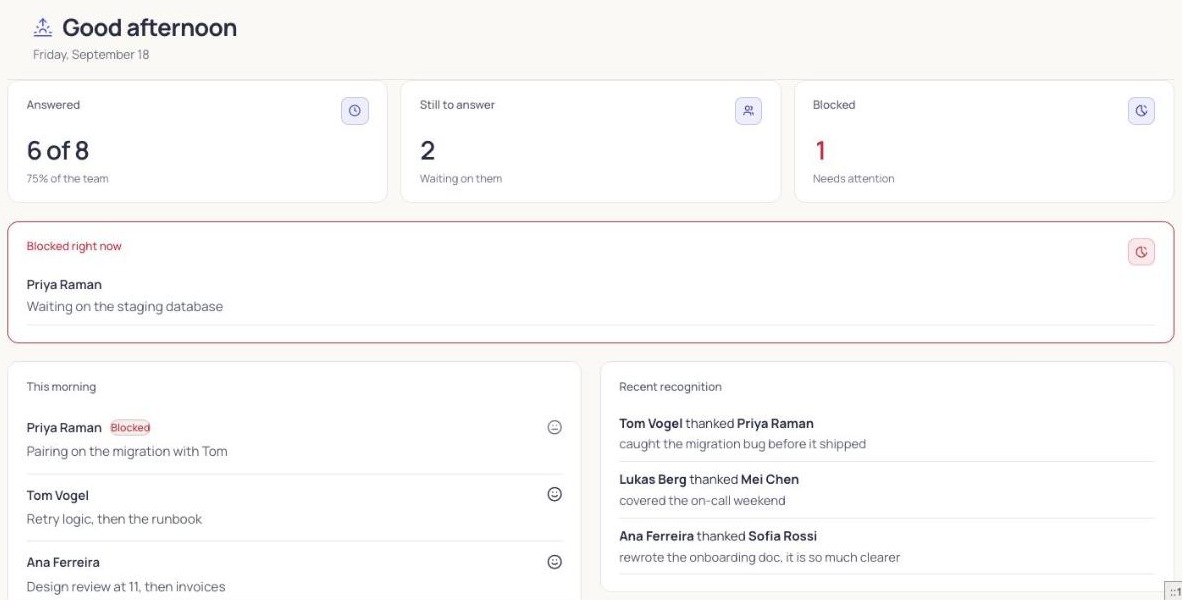The image size is (1182, 600).
Task: Click the smiley face on Tom Vogel's morning row
Action: [555, 494]
